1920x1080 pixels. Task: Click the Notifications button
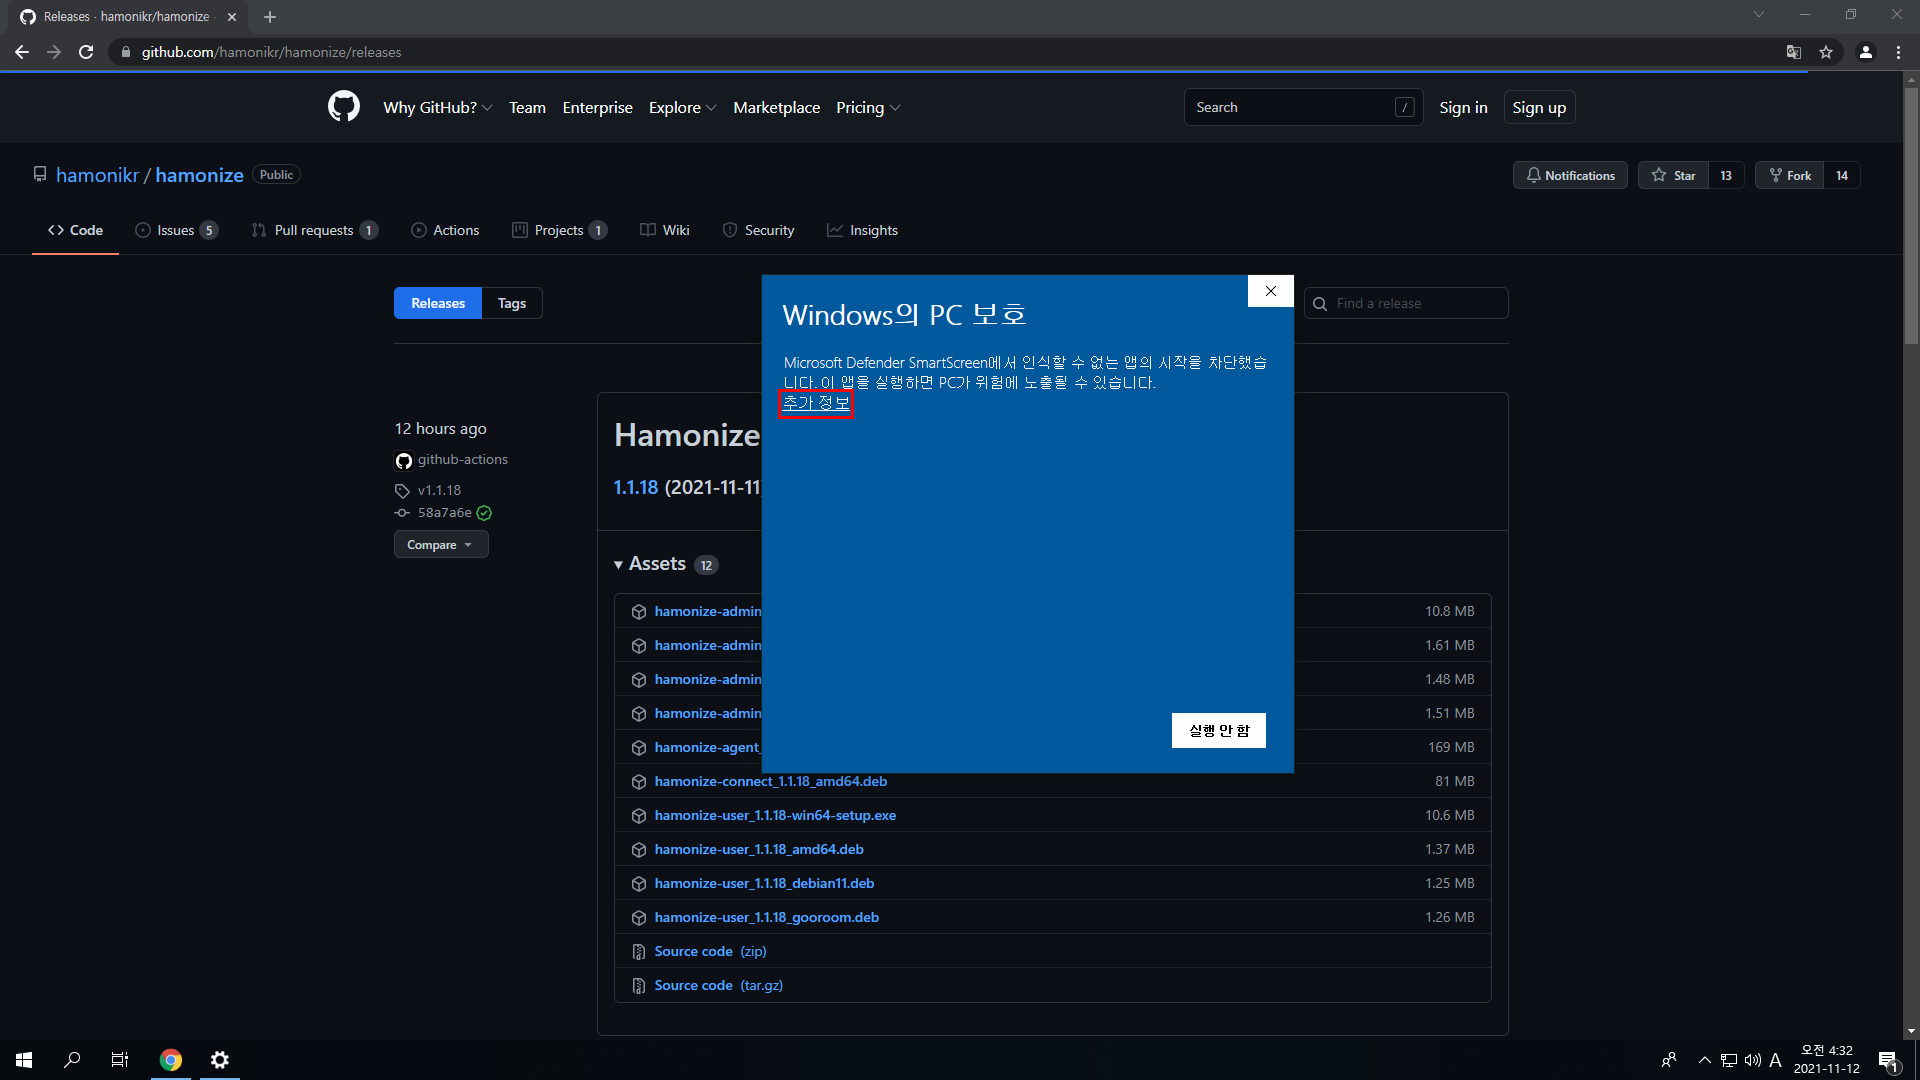pyautogui.click(x=1570, y=175)
